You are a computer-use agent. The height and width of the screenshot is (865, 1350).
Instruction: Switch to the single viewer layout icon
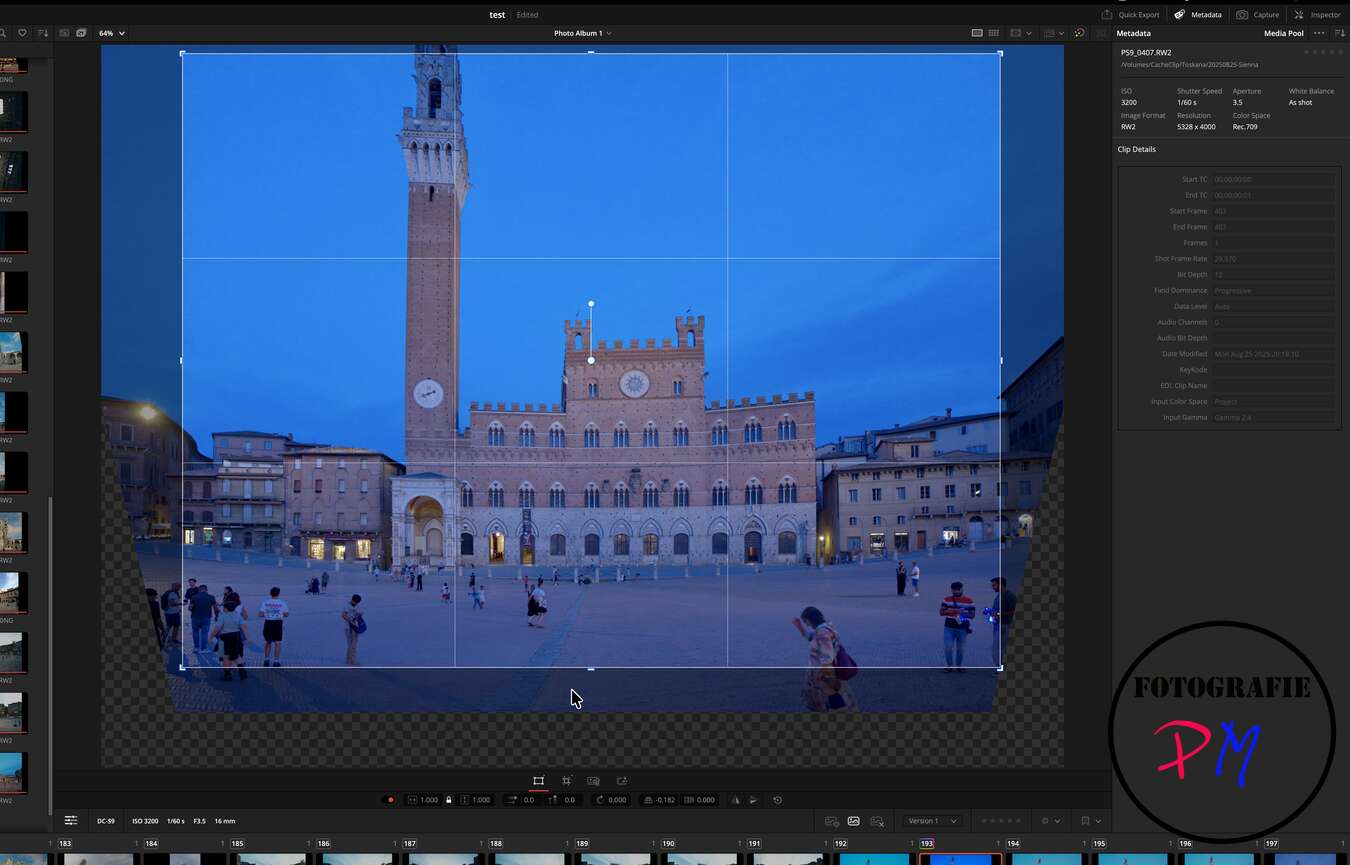coord(977,33)
